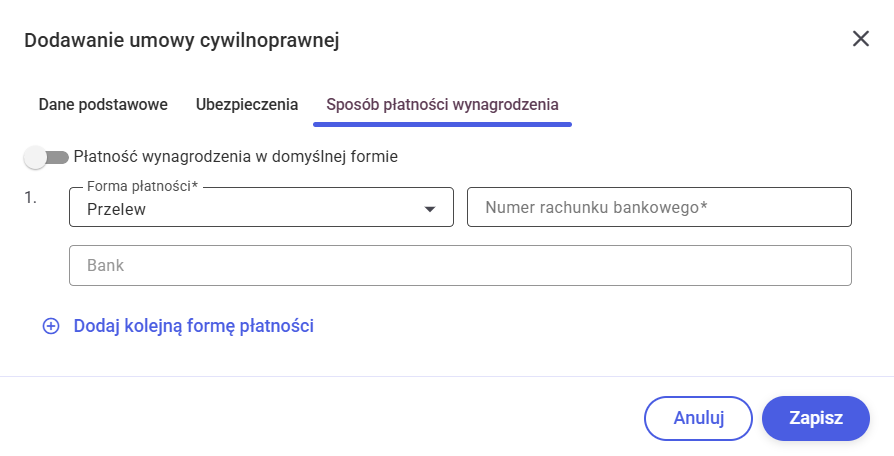Click the dialog title text

pos(181,40)
